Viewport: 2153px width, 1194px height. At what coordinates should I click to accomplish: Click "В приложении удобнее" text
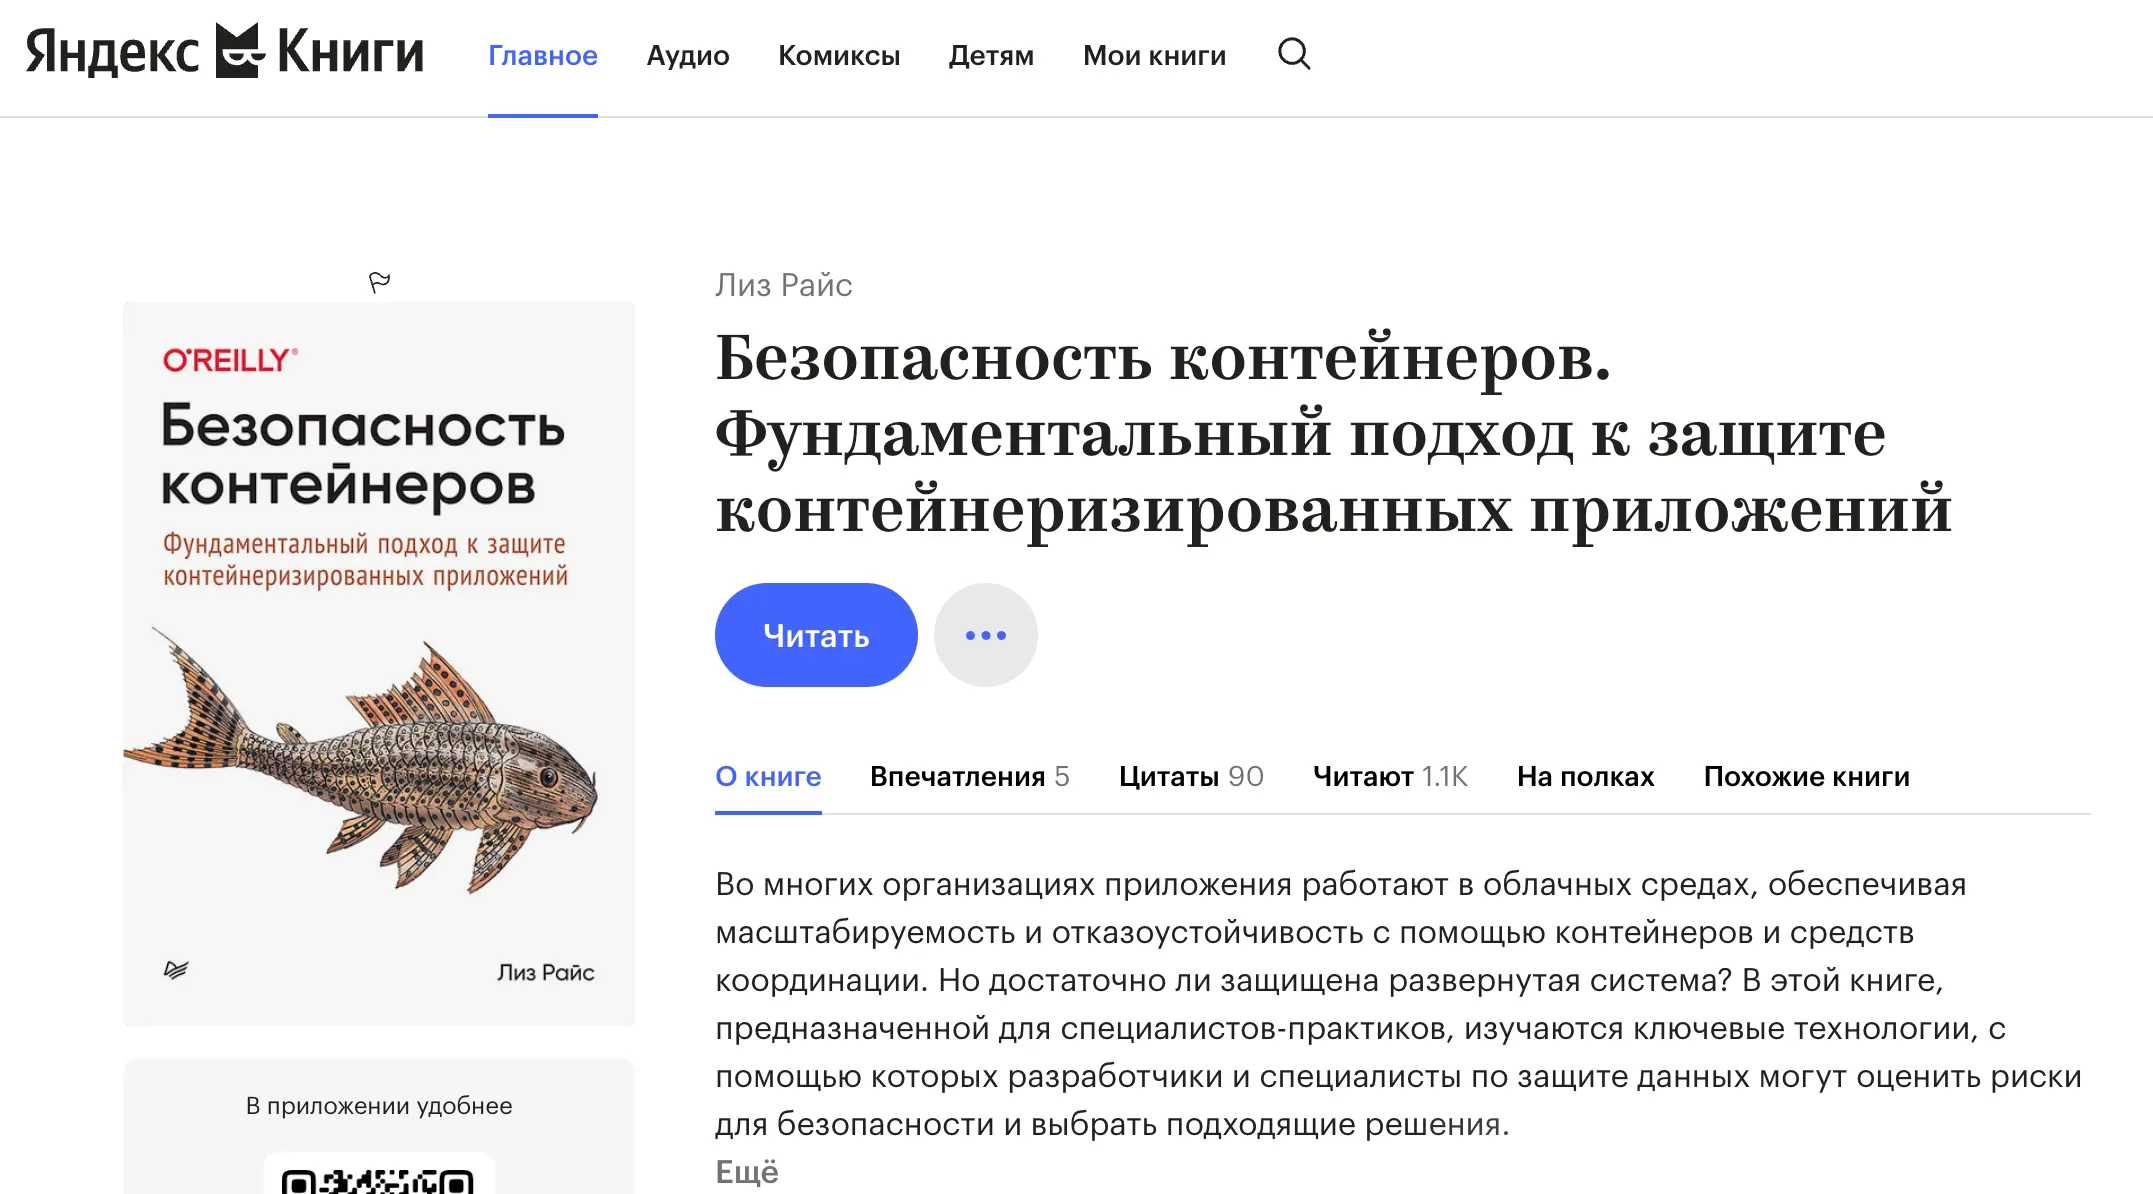pos(379,1106)
